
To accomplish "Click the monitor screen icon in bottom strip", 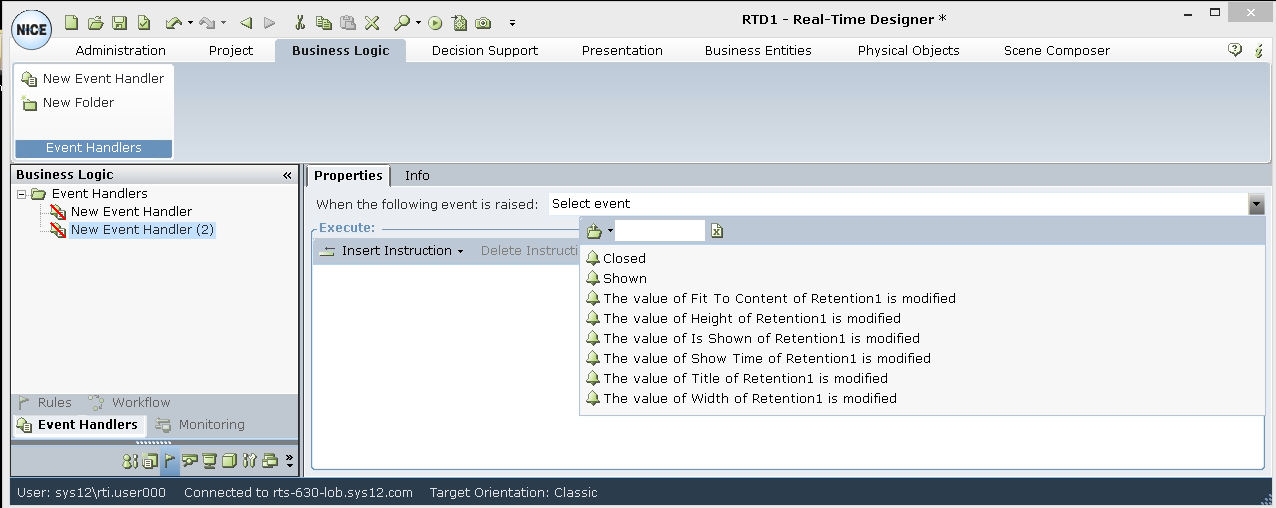I will pos(209,461).
